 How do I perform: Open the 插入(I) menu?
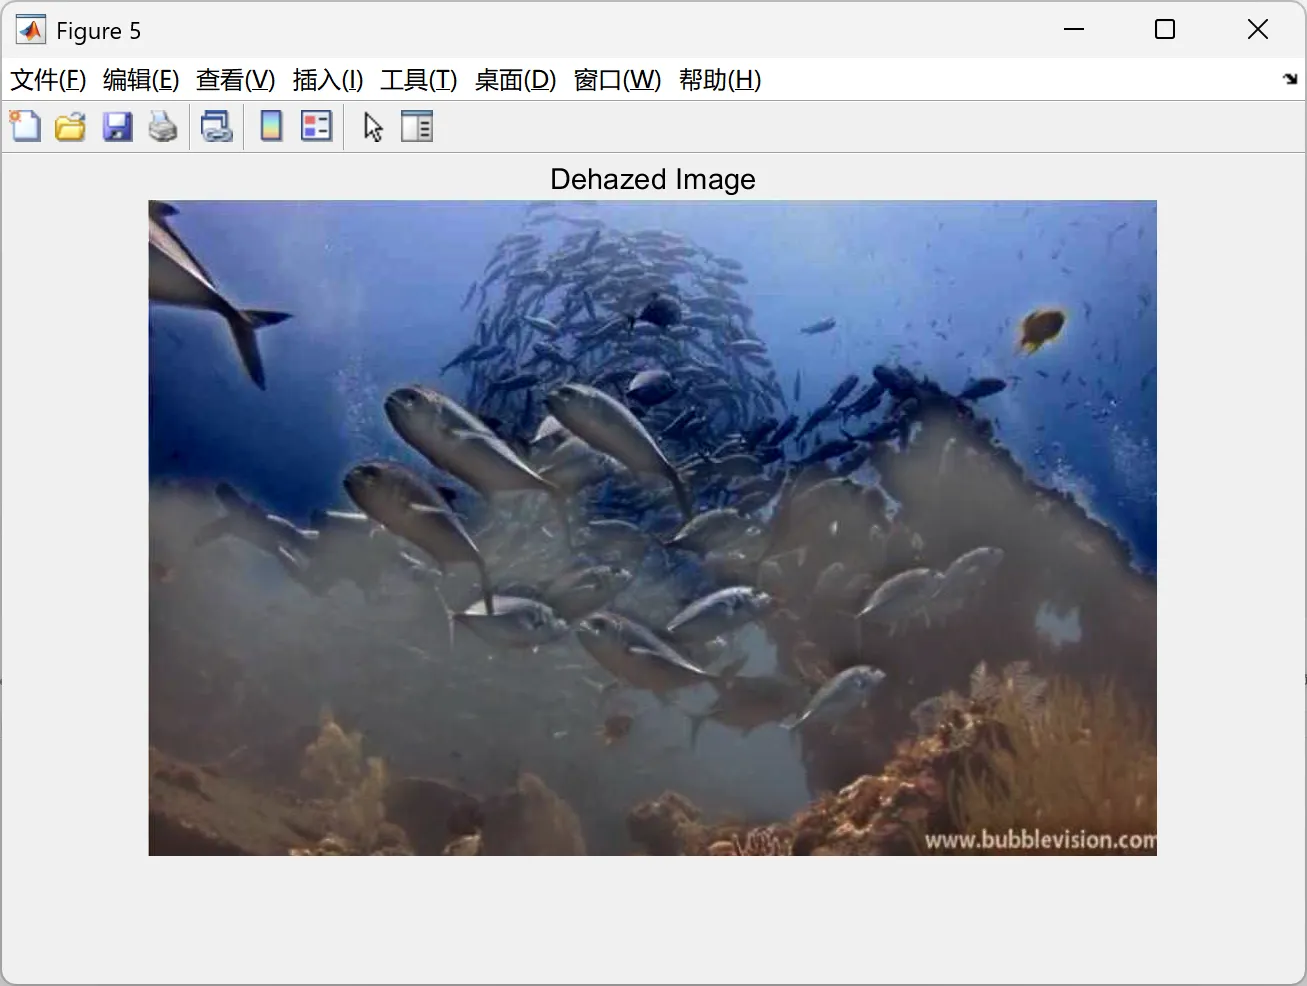(328, 80)
